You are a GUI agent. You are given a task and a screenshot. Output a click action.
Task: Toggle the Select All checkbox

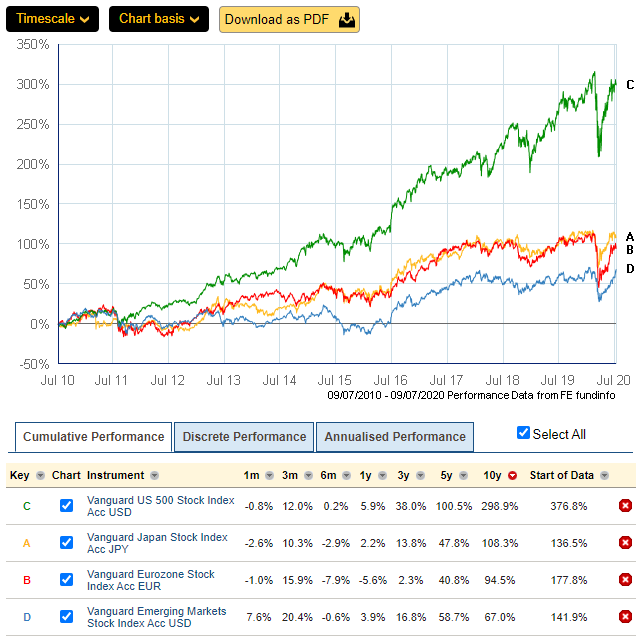(x=523, y=433)
